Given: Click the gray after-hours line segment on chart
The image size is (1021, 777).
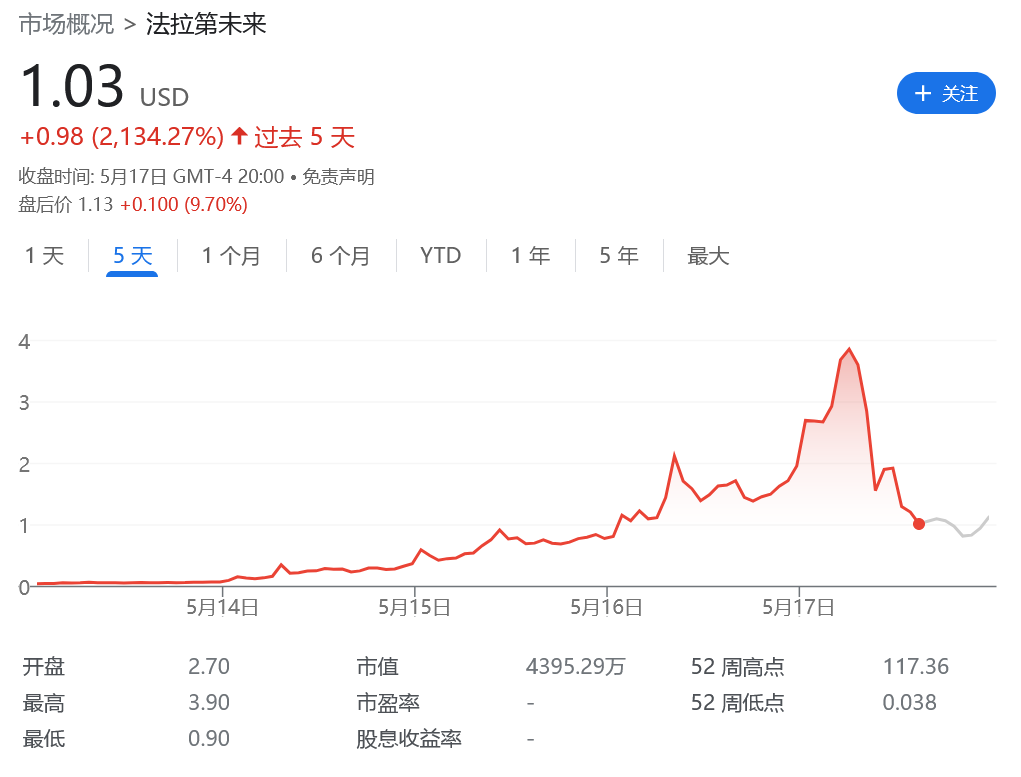Looking at the screenshot, I should (x=957, y=526).
